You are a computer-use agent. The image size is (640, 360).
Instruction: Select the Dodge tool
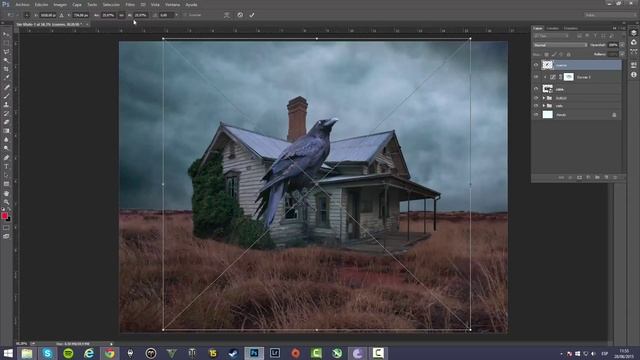pos(6,148)
